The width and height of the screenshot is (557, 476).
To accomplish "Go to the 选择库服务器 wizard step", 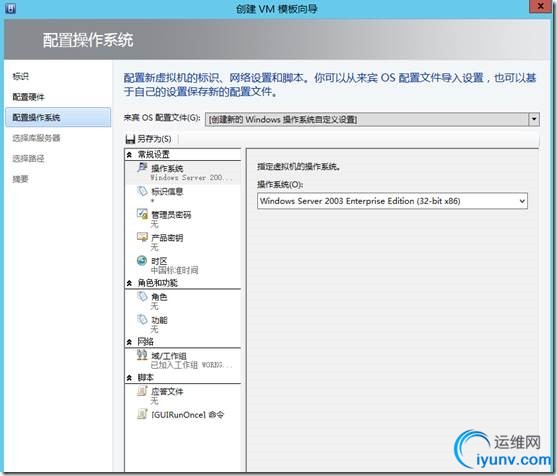I will click(36, 138).
